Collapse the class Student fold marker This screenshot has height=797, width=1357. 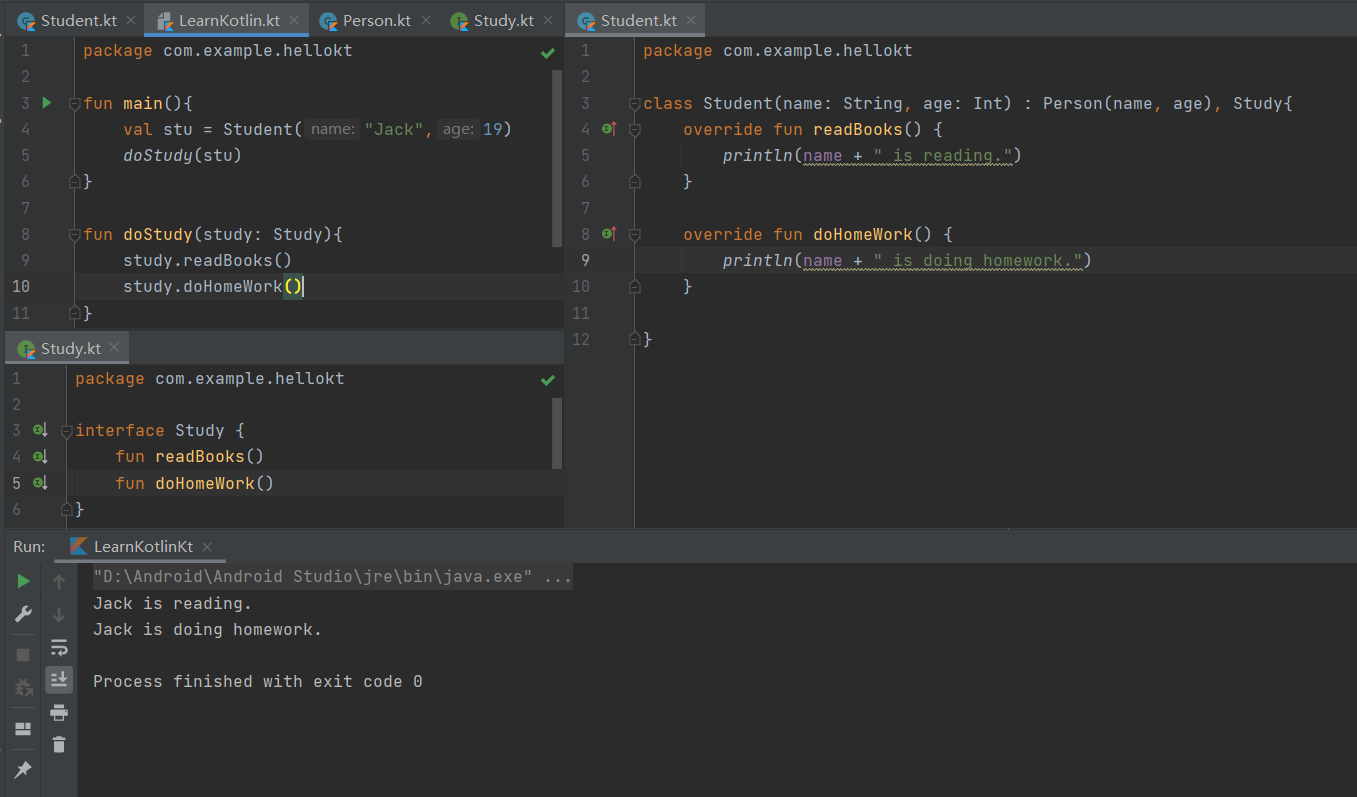tap(634, 104)
